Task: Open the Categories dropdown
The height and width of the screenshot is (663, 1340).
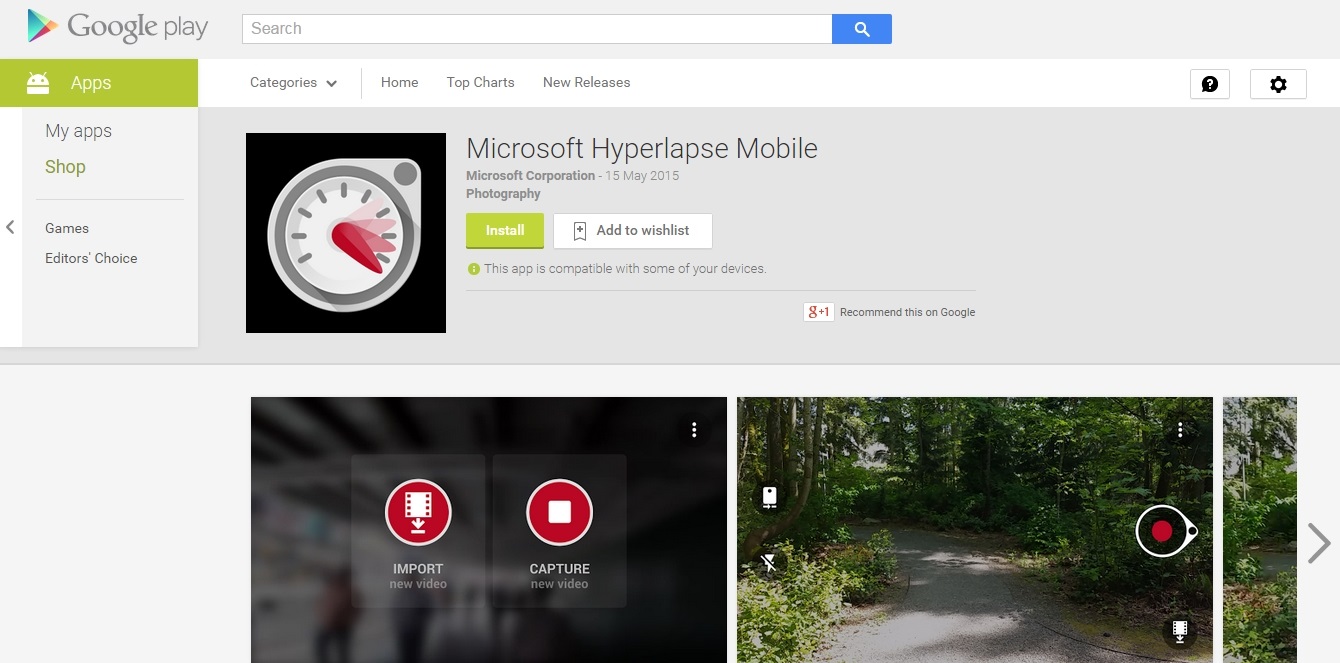Action: click(292, 82)
